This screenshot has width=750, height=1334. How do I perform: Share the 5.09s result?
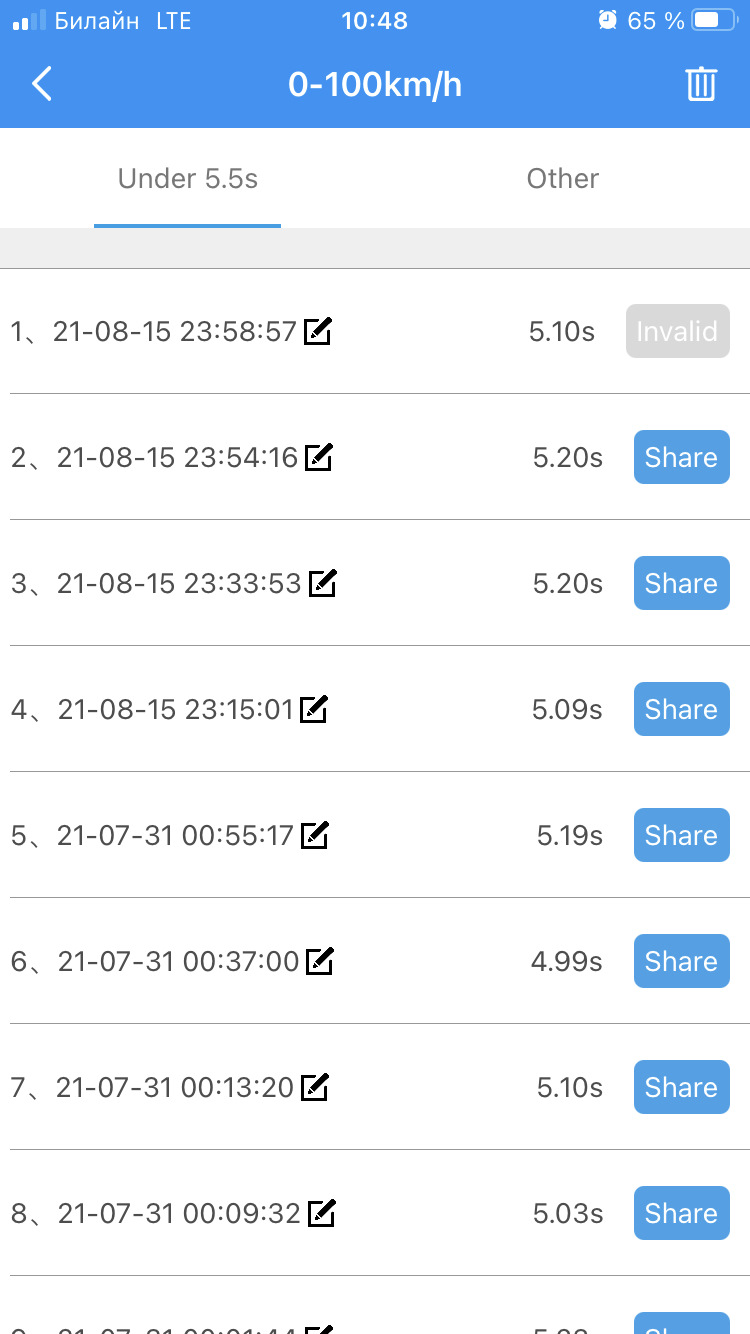(681, 709)
